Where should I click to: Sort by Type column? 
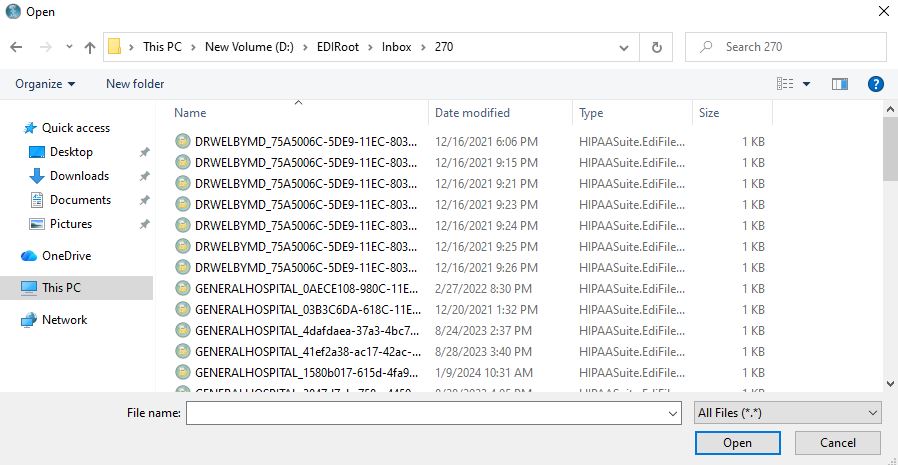[632, 113]
